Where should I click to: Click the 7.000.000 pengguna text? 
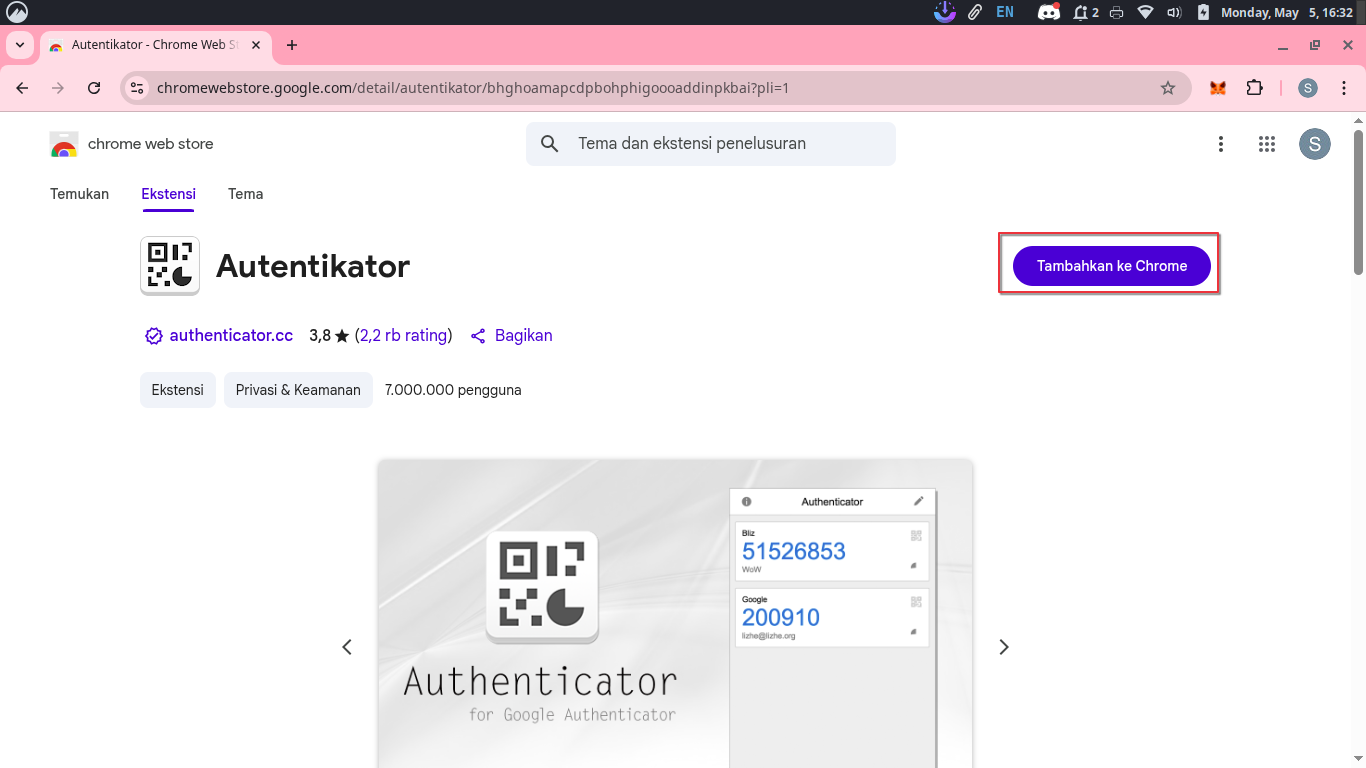453,390
